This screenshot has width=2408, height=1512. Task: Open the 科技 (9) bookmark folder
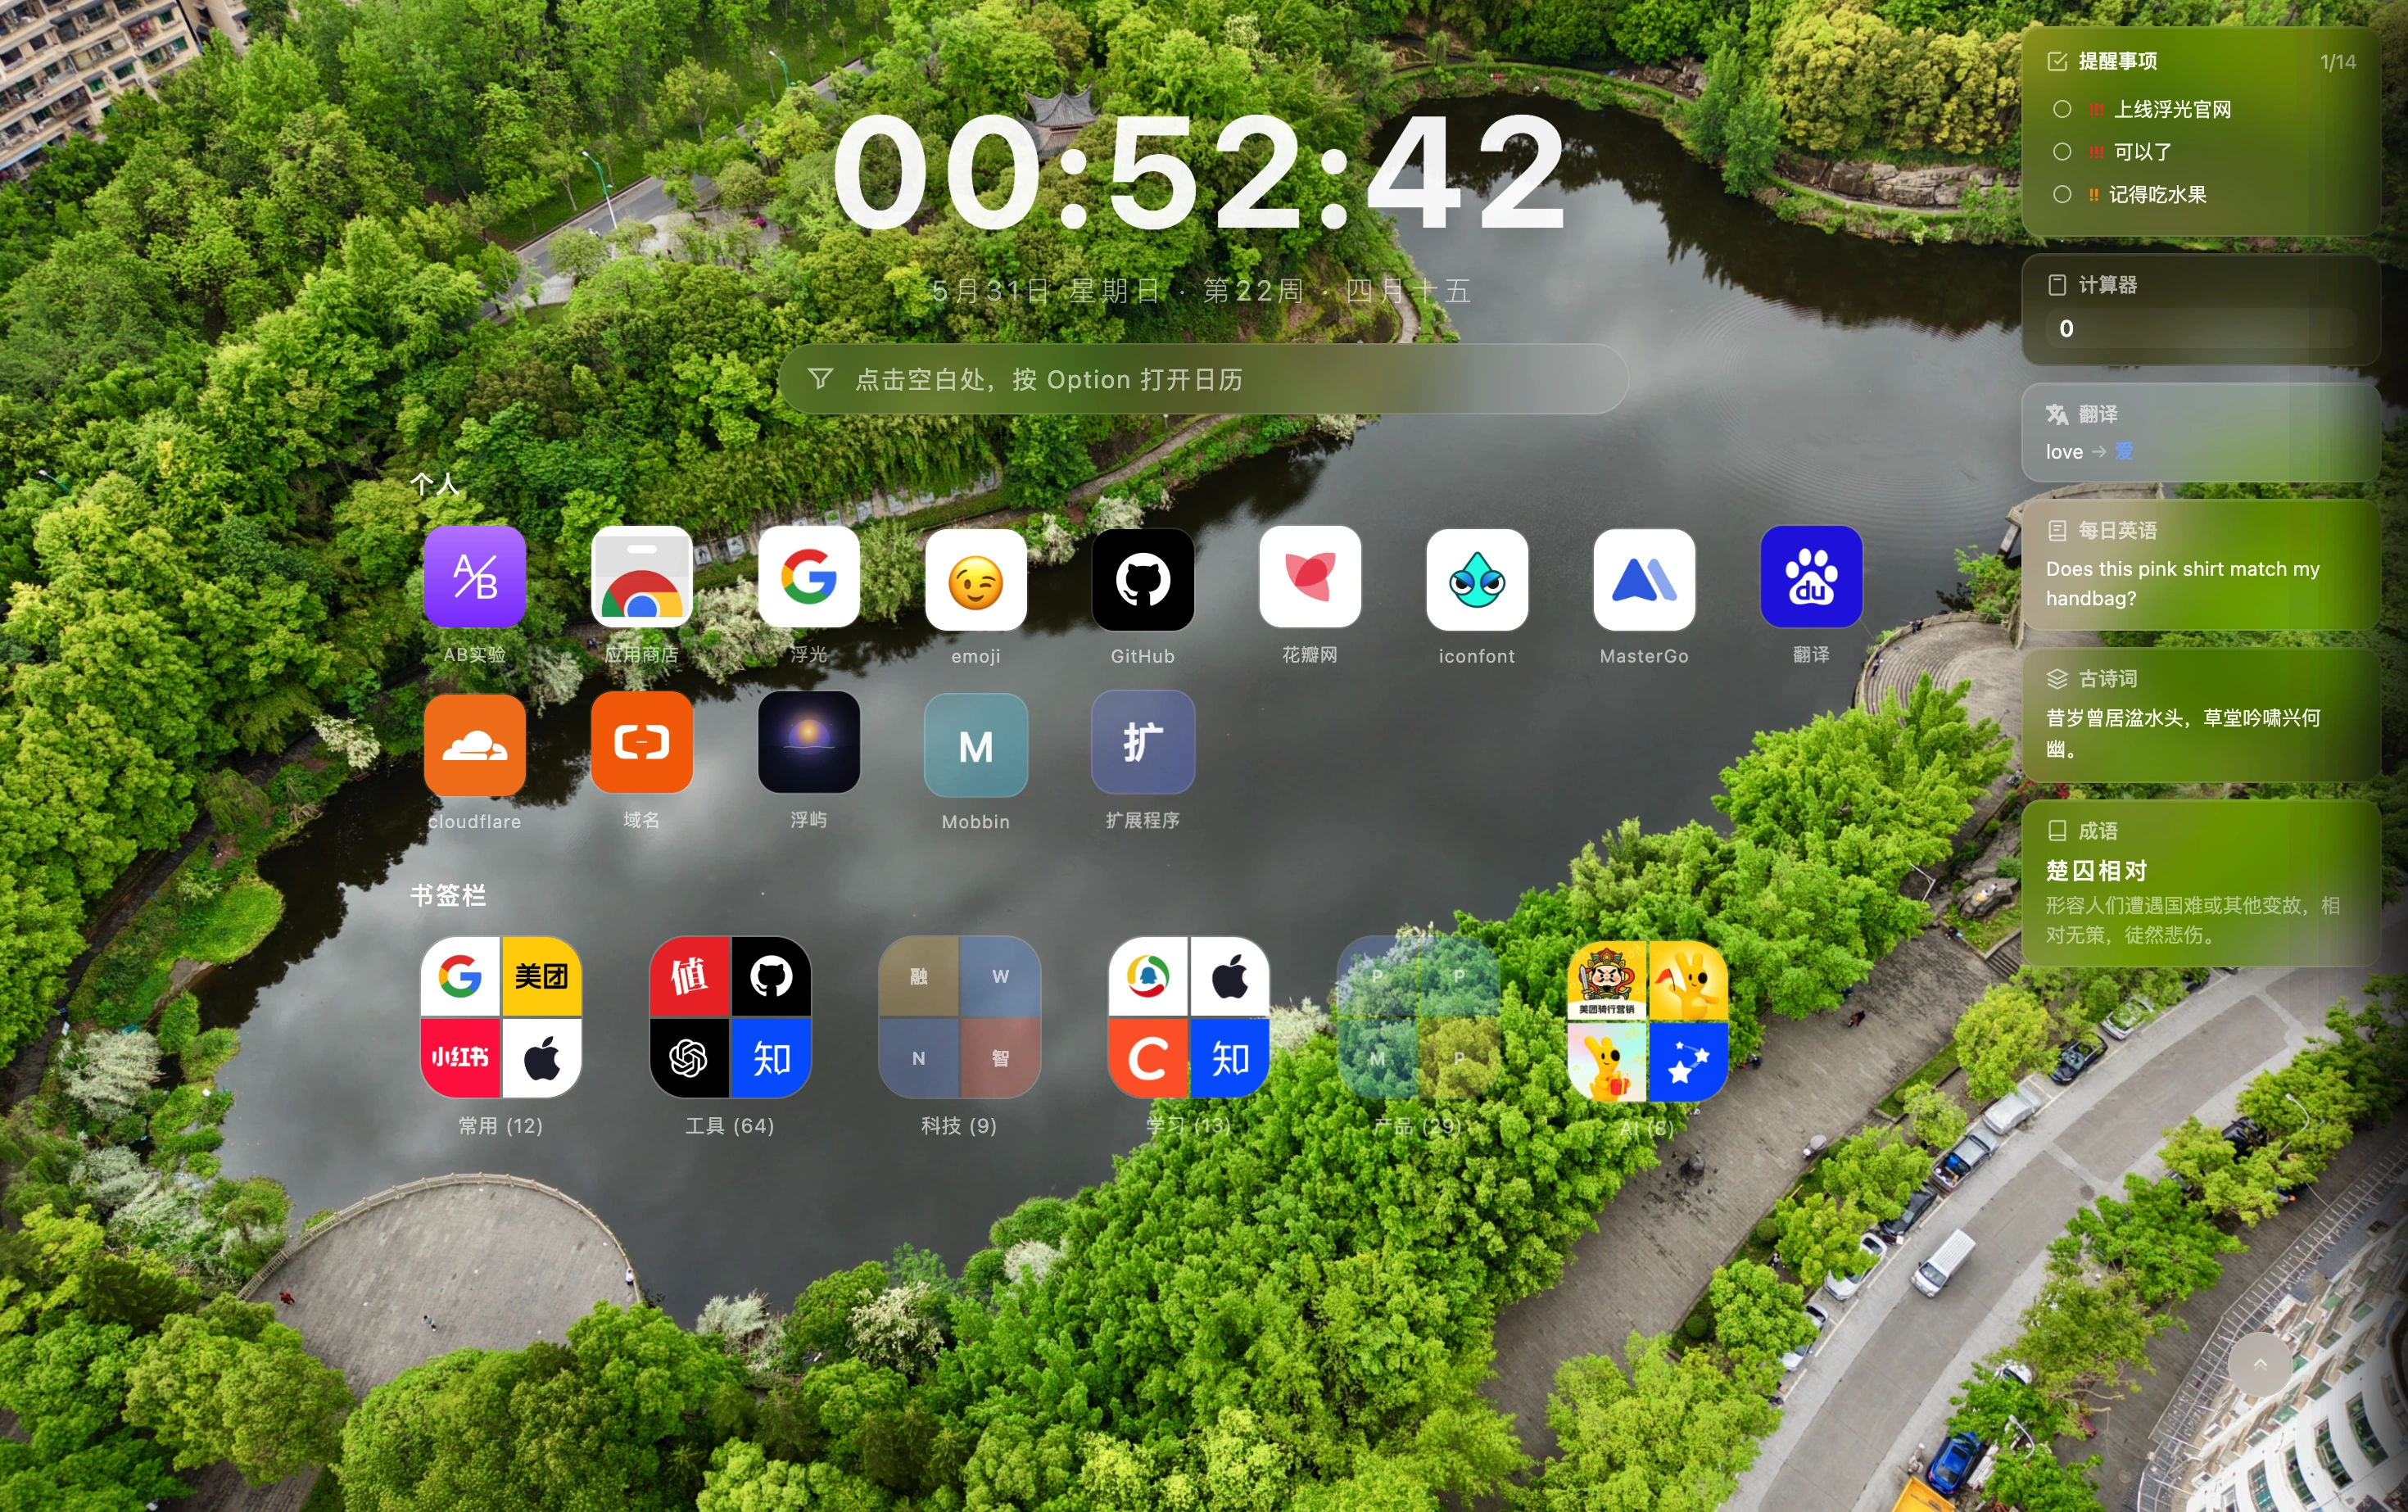pyautogui.click(x=959, y=1017)
